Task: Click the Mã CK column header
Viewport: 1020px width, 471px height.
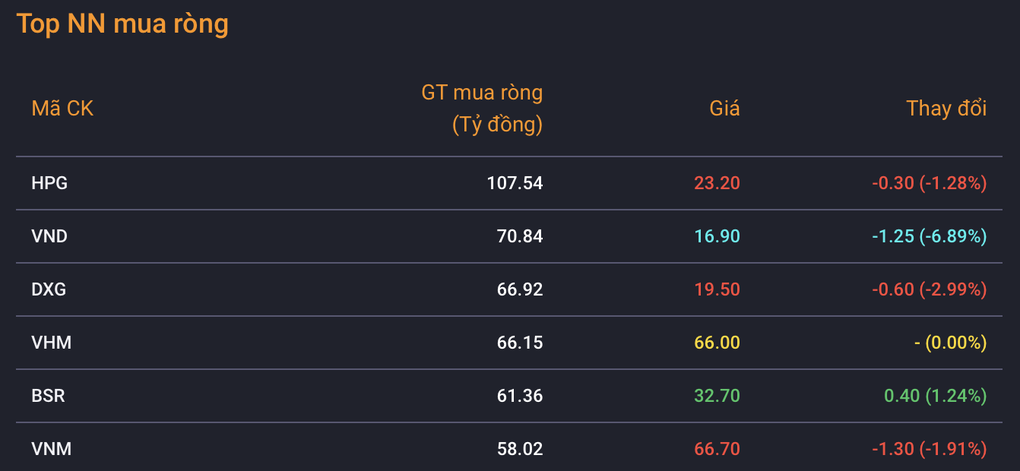Action: click(62, 109)
